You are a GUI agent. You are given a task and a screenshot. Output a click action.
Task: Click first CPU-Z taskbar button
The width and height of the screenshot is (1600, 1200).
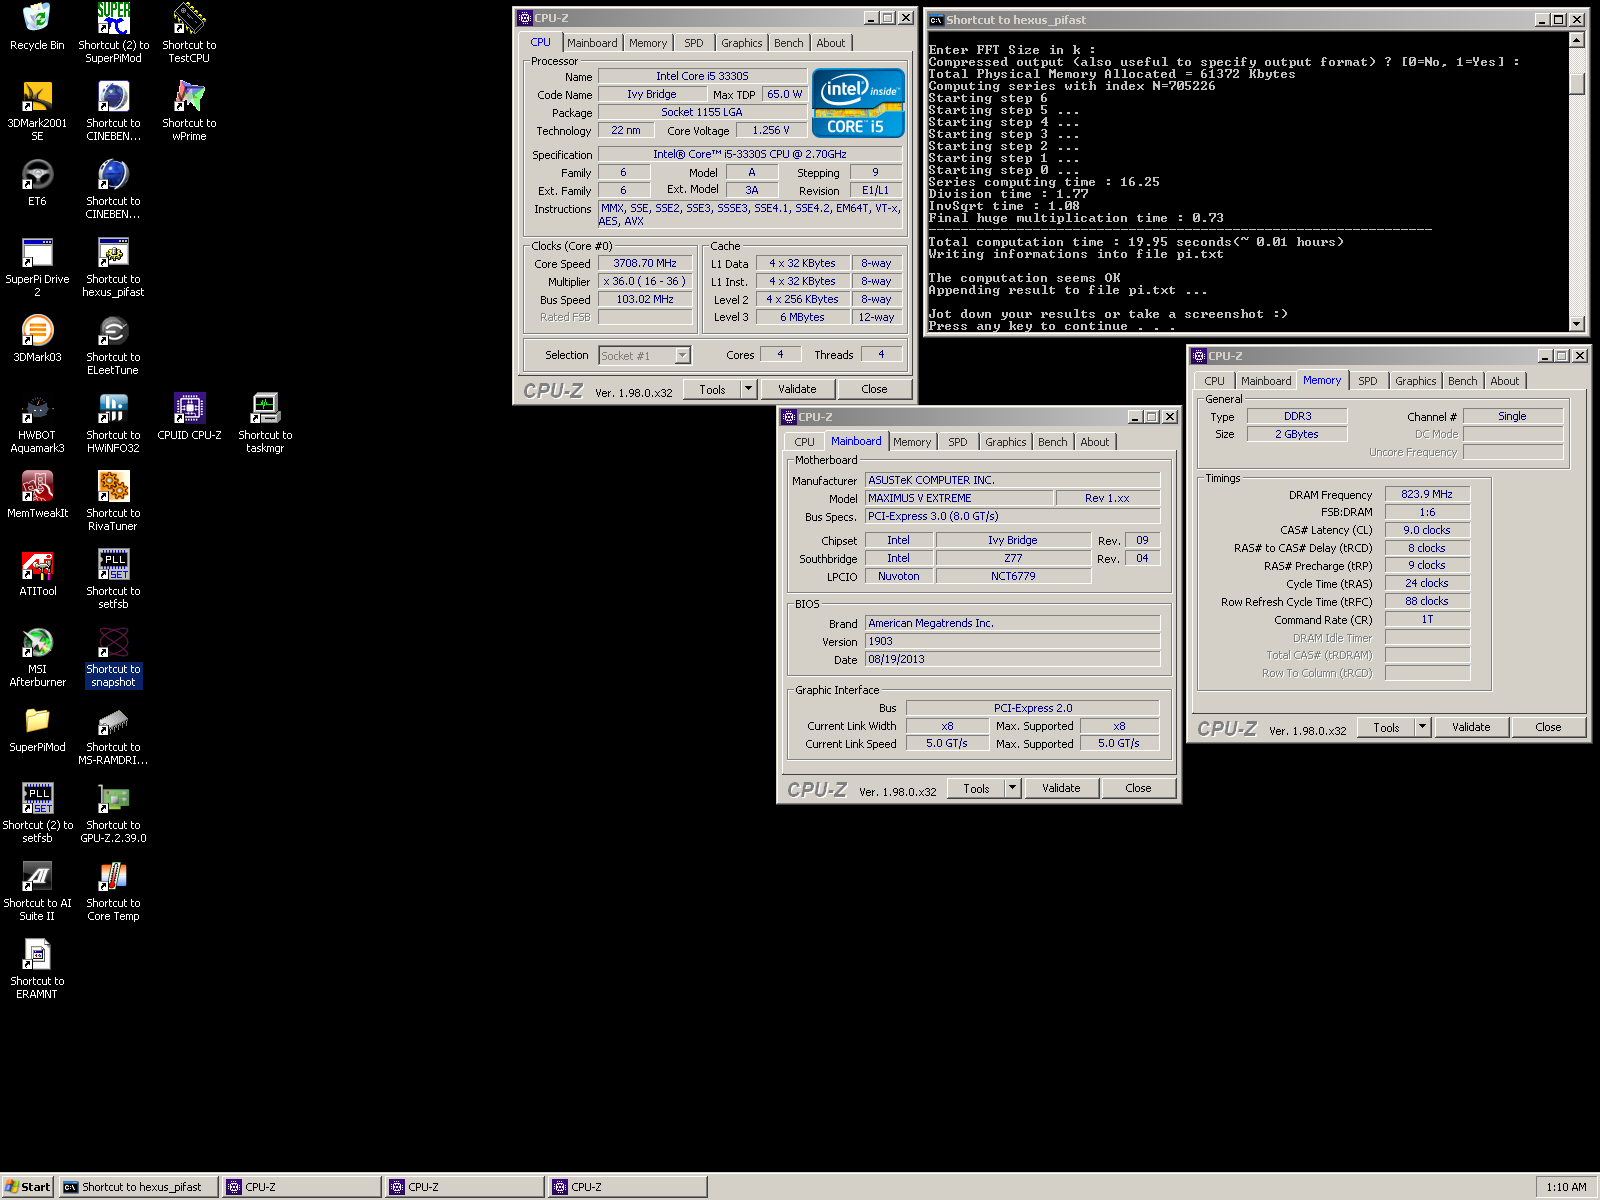(x=301, y=1187)
